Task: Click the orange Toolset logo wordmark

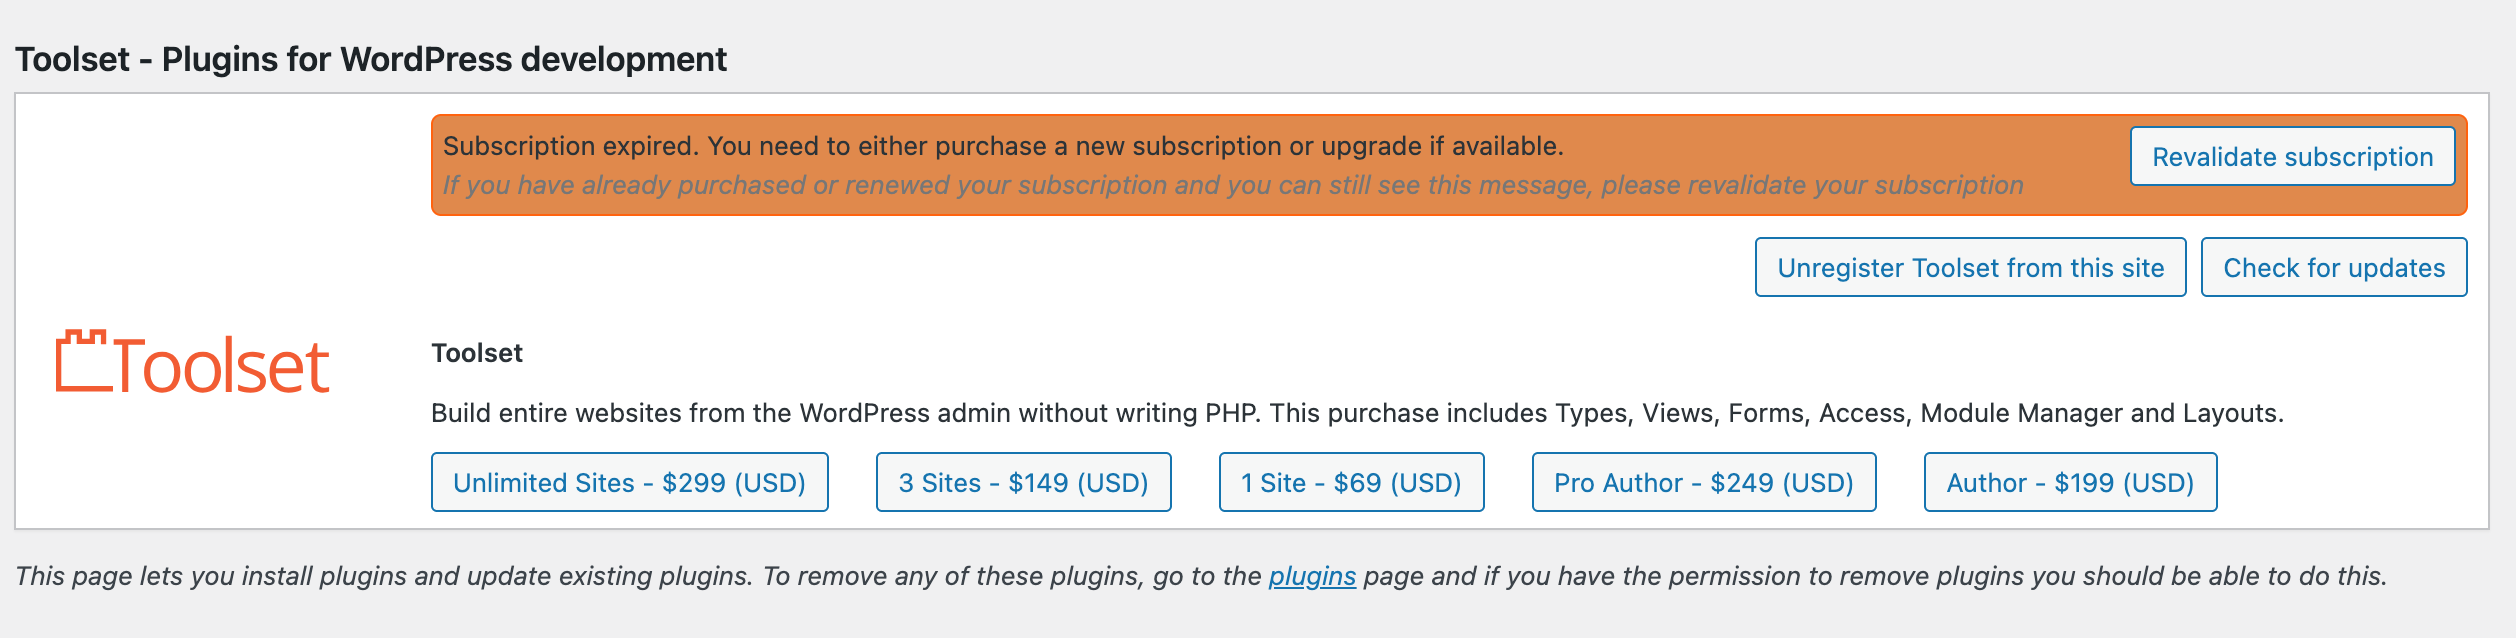Action: point(222,367)
